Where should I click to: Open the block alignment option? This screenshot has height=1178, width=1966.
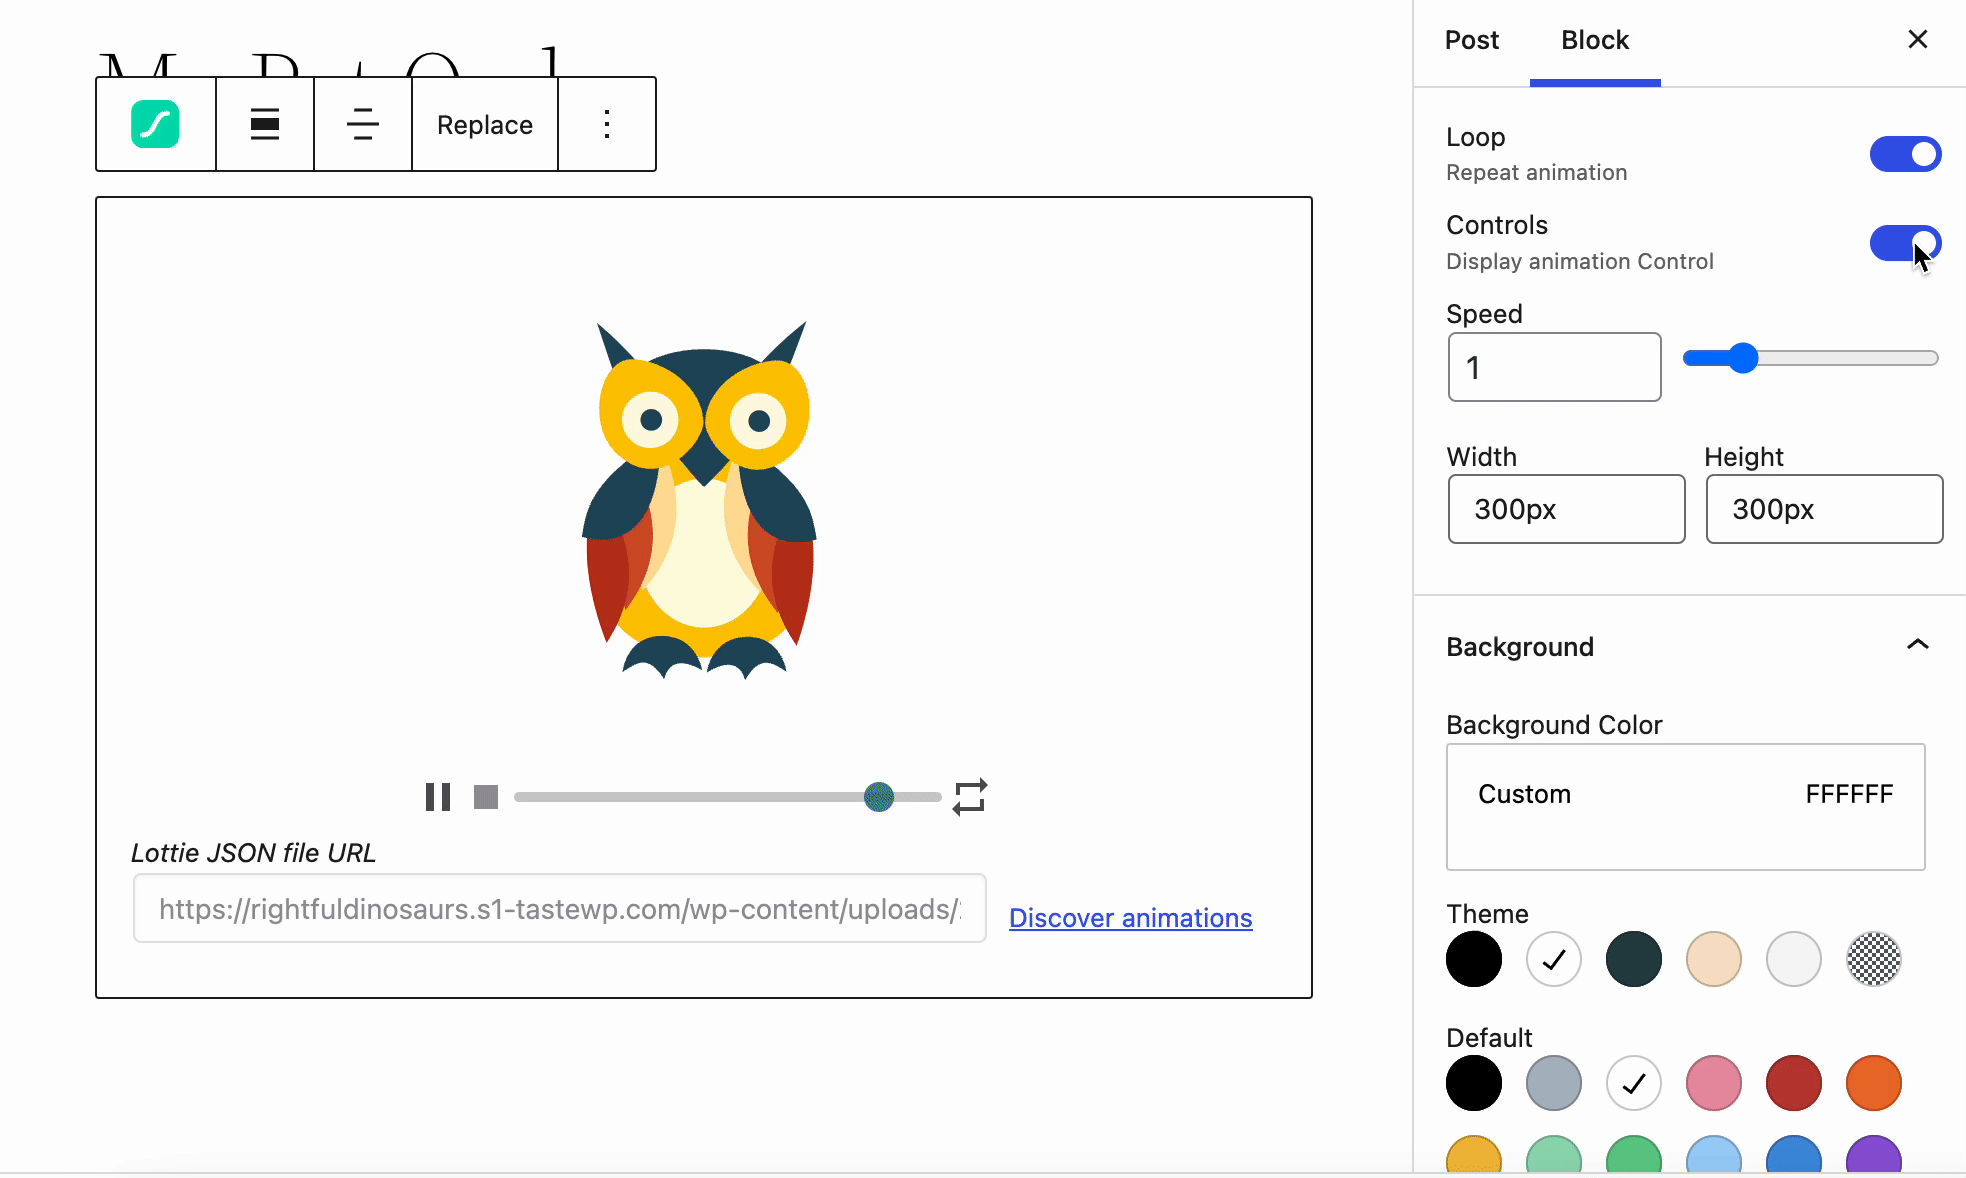click(265, 124)
